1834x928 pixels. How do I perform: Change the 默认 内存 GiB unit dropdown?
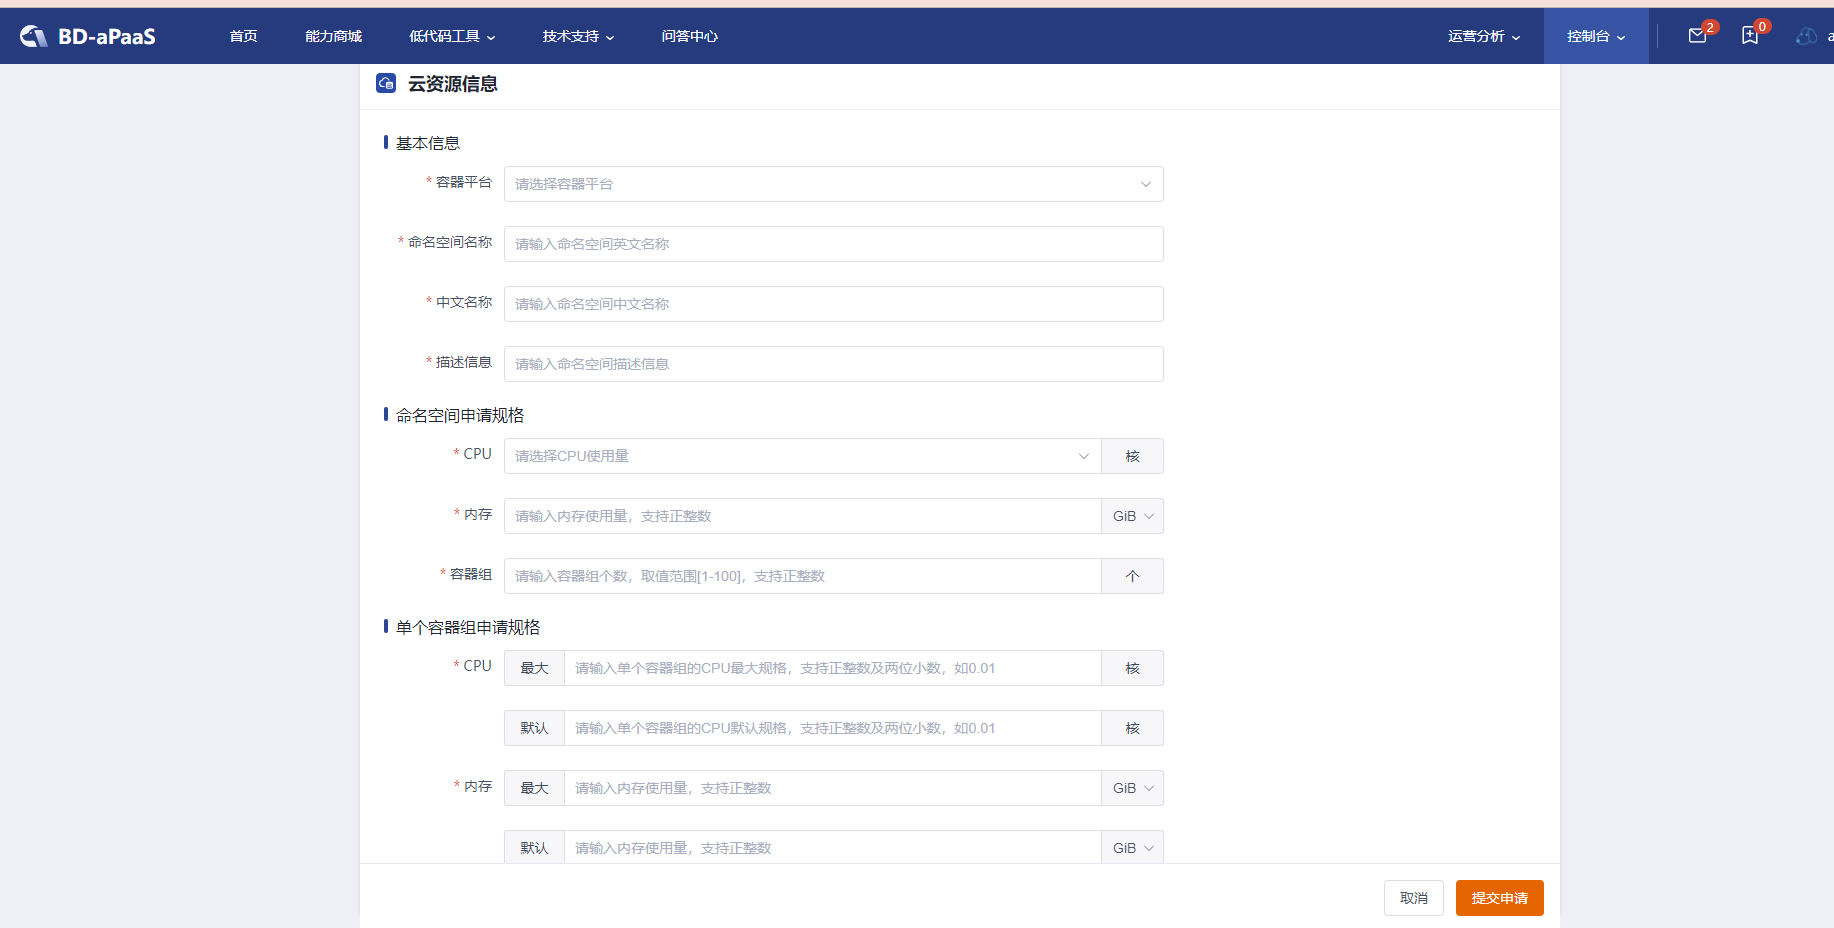[x=1133, y=848]
